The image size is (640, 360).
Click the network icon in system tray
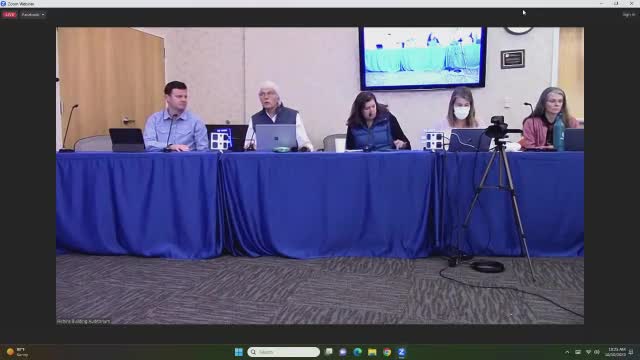[588, 352]
